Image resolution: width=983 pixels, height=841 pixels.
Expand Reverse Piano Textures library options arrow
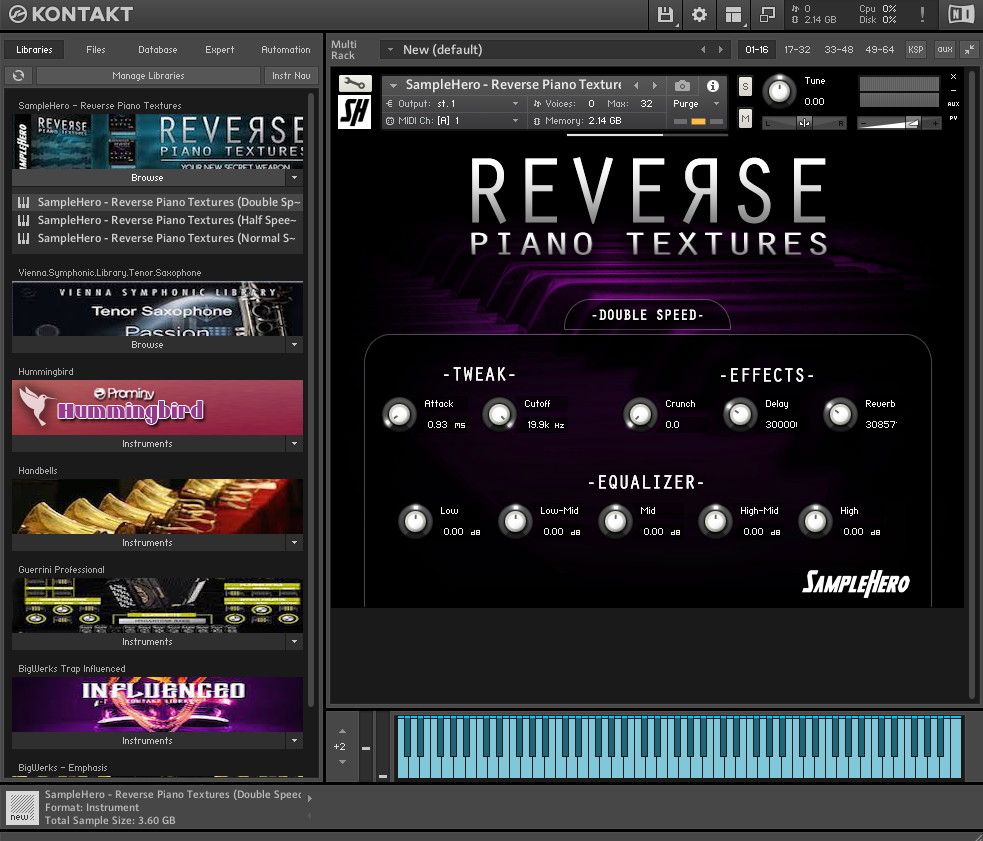pyautogui.click(x=295, y=177)
